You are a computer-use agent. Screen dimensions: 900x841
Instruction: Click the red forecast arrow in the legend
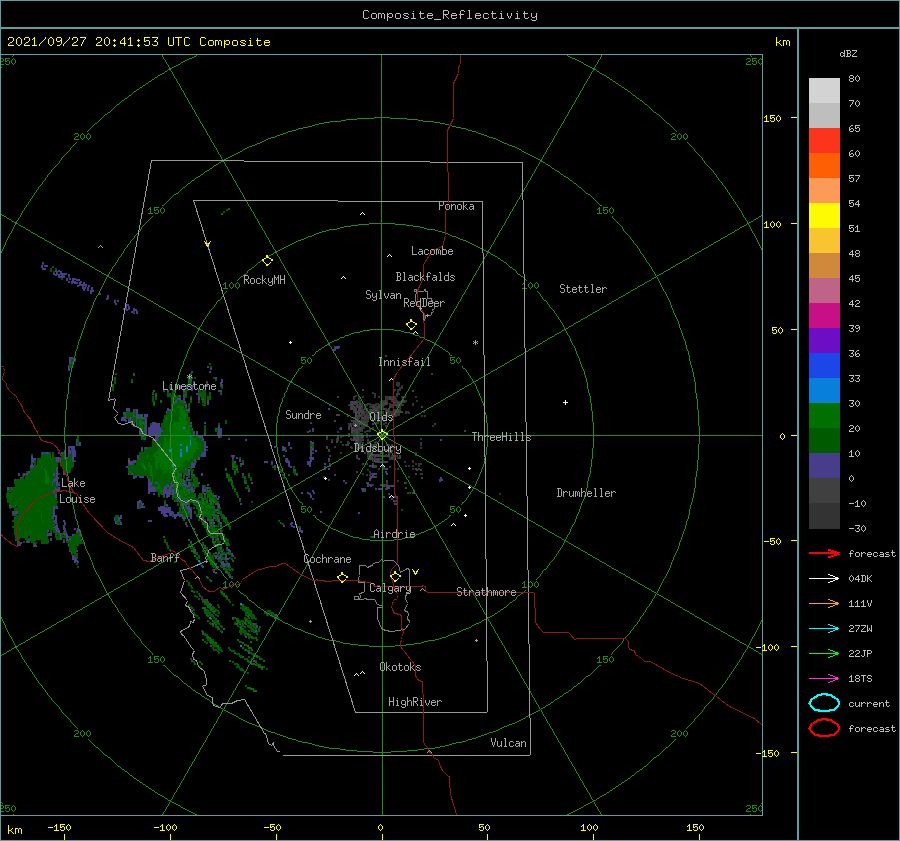pos(824,553)
